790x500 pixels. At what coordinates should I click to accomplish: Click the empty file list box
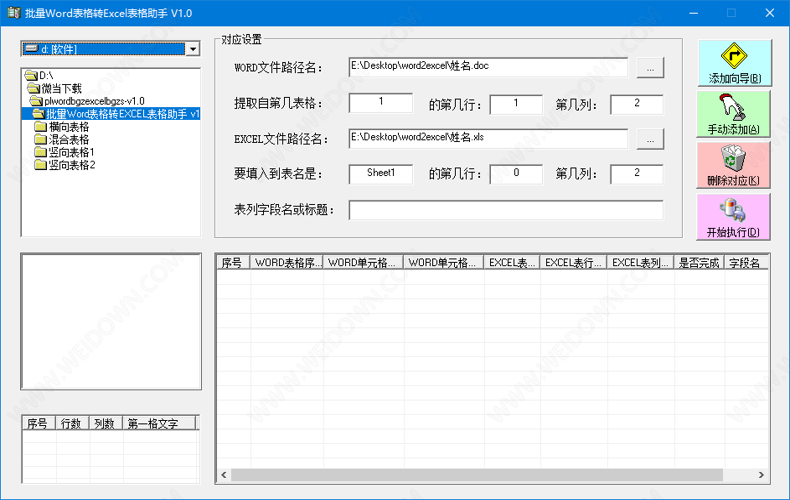(111, 322)
